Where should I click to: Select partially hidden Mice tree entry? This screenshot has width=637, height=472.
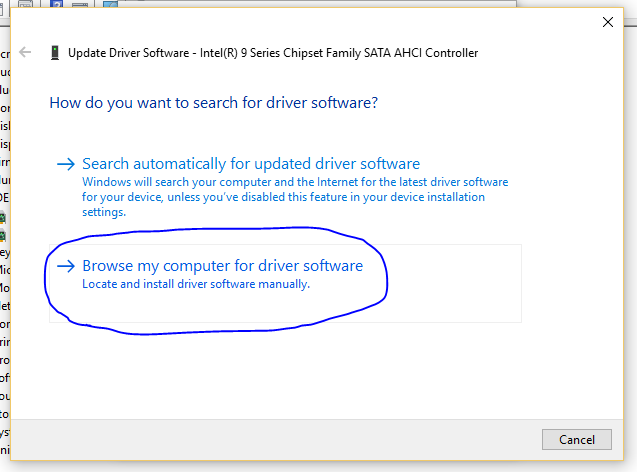click(x=5, y=271)
